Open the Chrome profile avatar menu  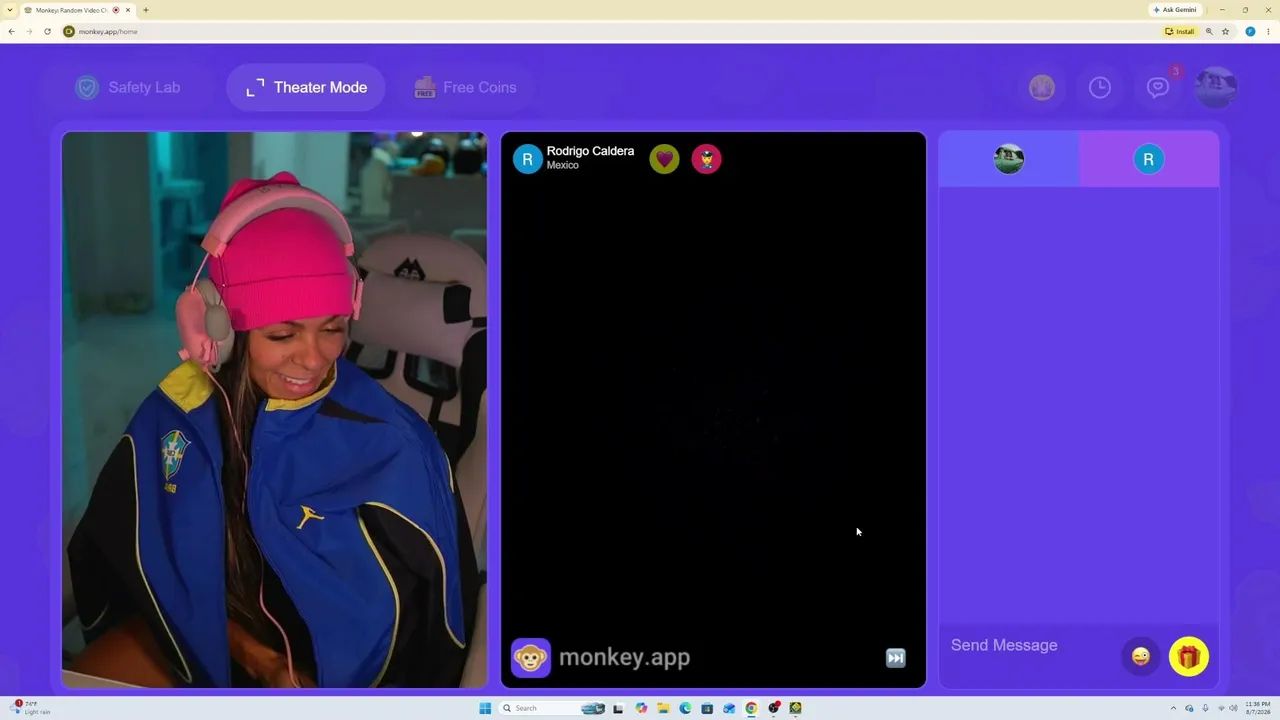tap(1250, 31)
